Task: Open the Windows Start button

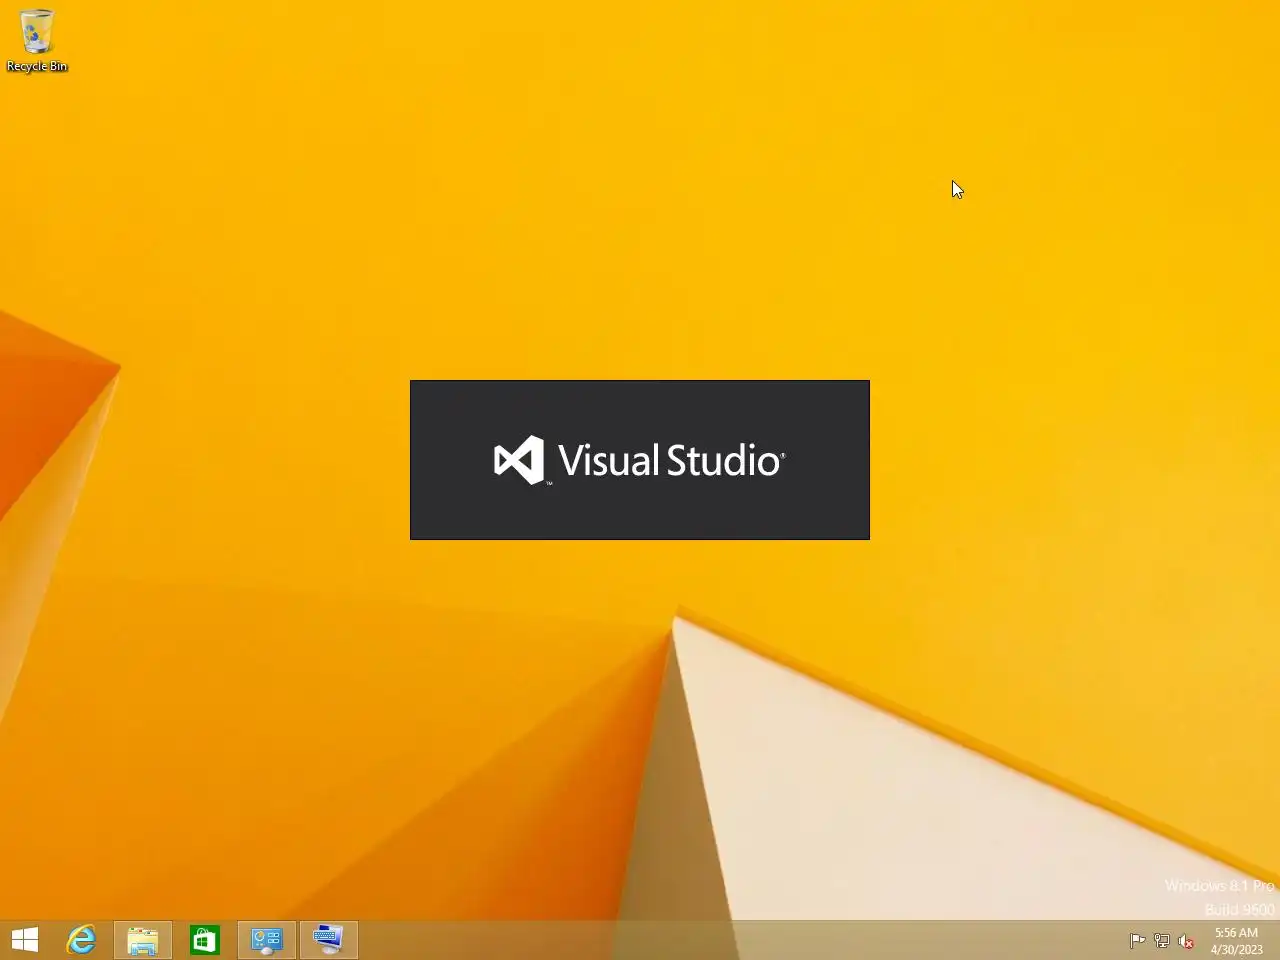Action: click(25, 940)
